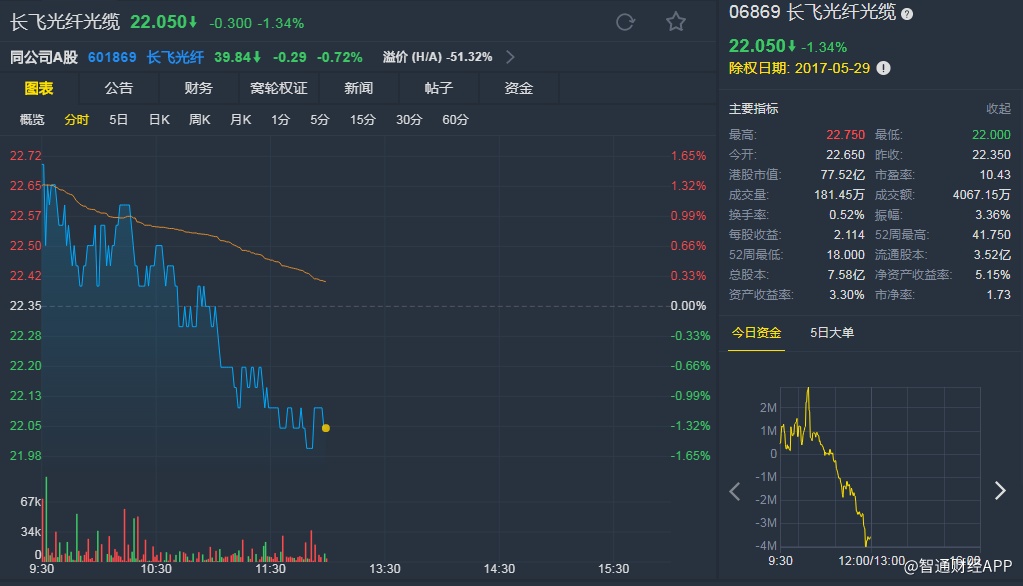The width and height of the screenshot is (1023, 586).
Task: Go to next chart with right arrow
Action: pos(999,491)
